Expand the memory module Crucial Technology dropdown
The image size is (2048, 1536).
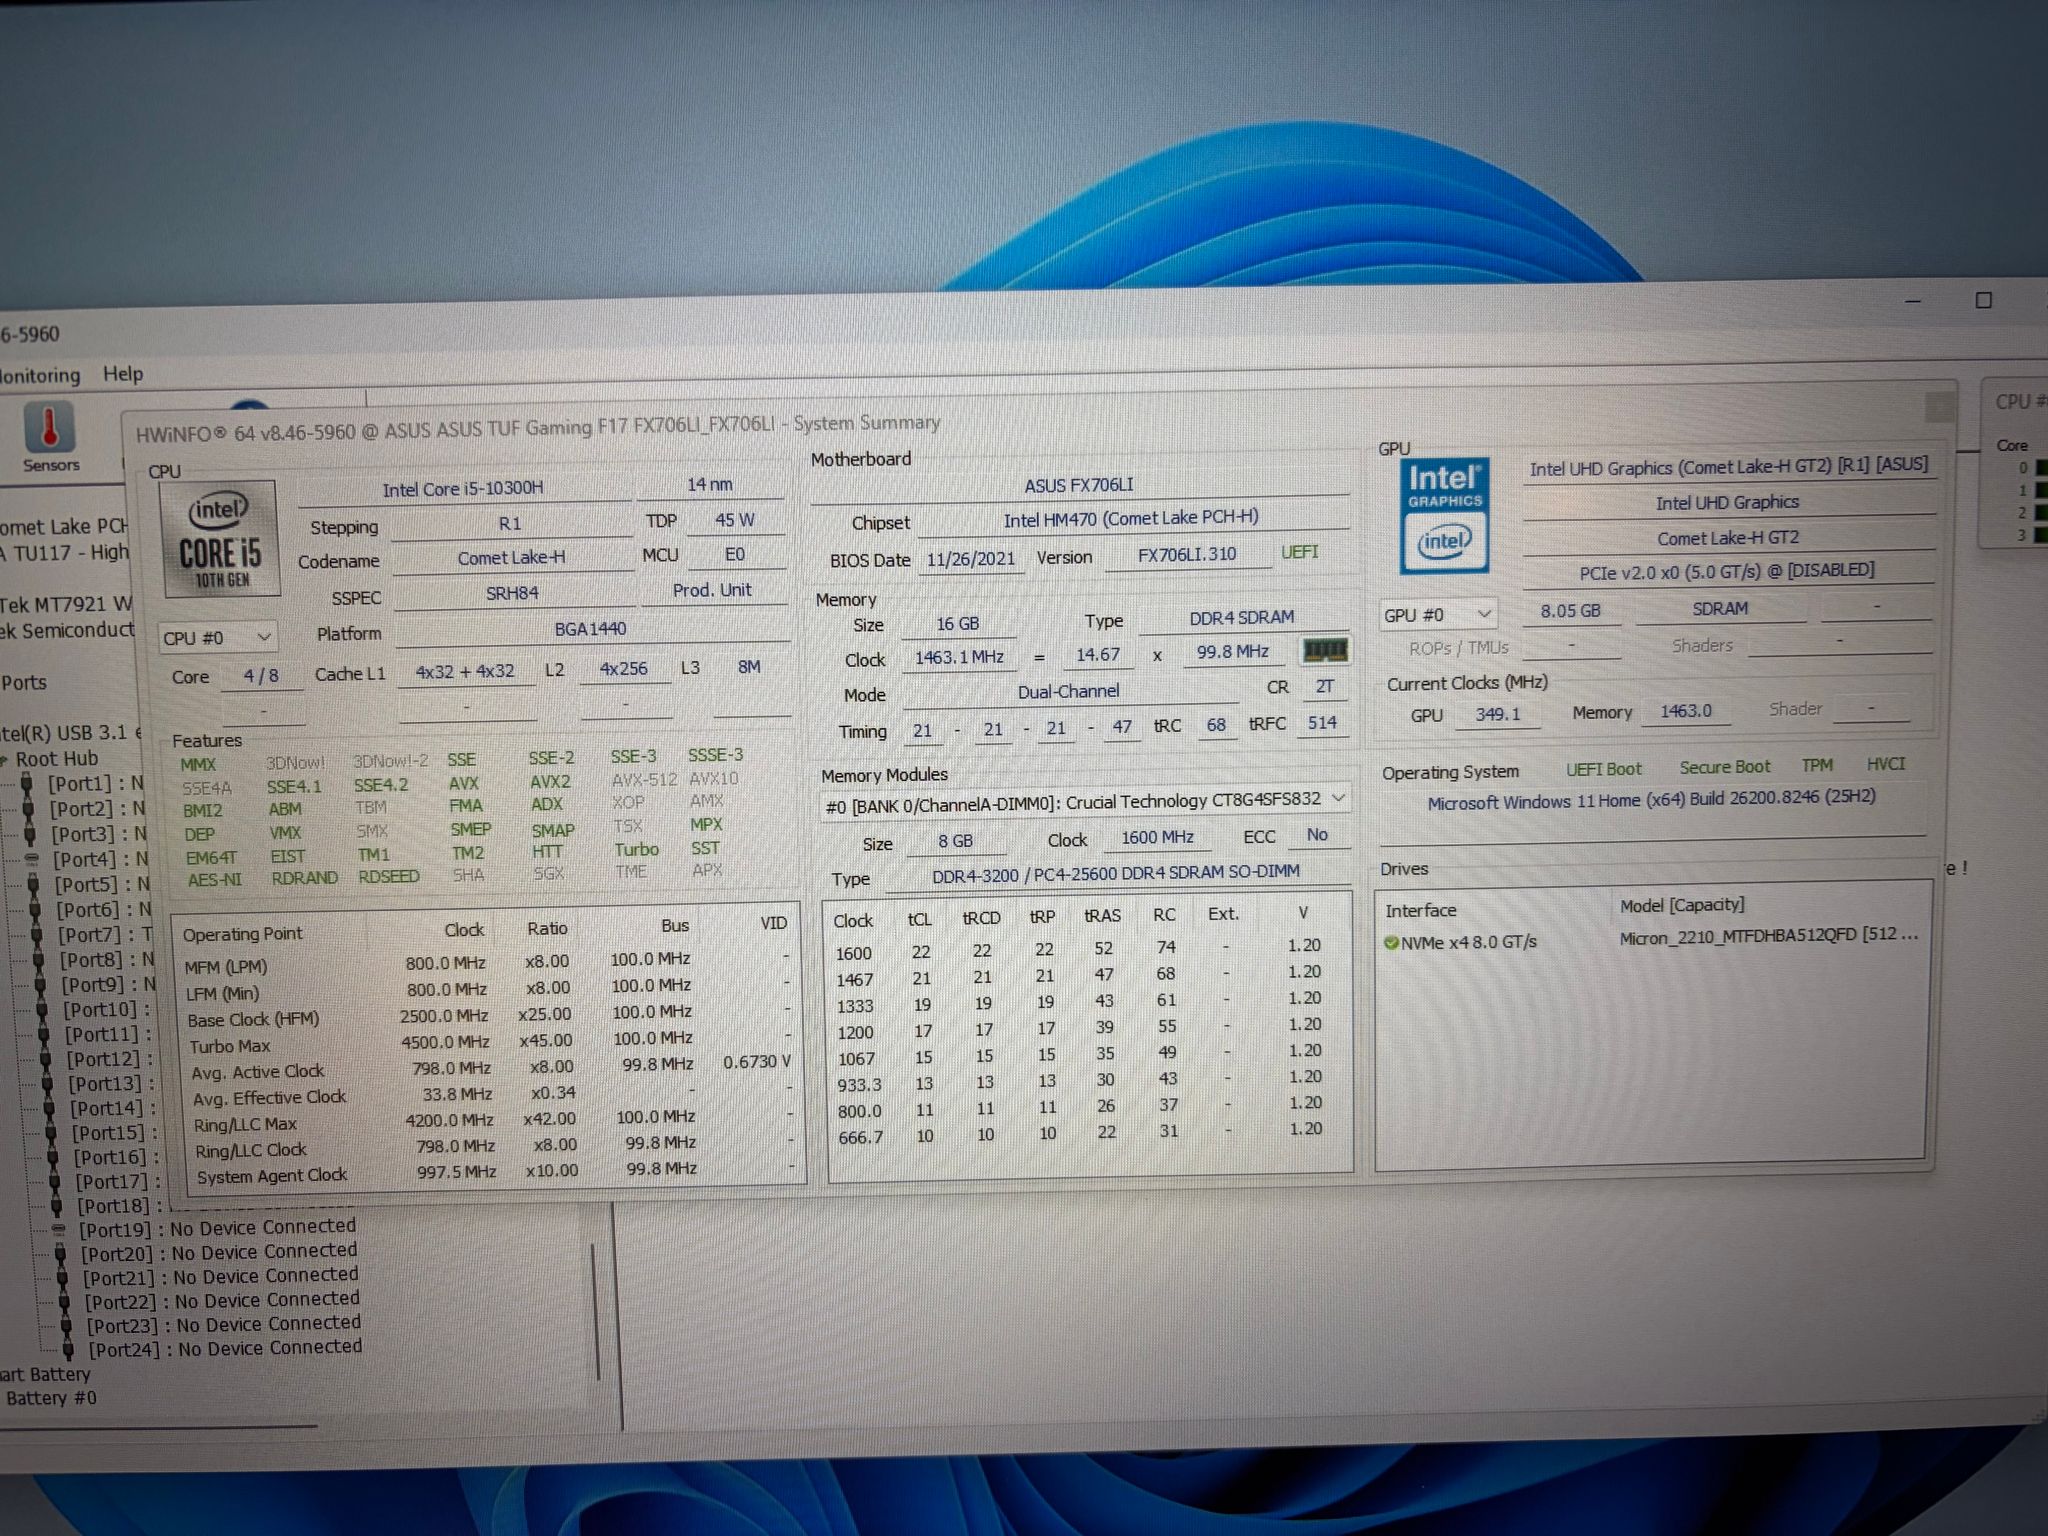coord(1085,802)
